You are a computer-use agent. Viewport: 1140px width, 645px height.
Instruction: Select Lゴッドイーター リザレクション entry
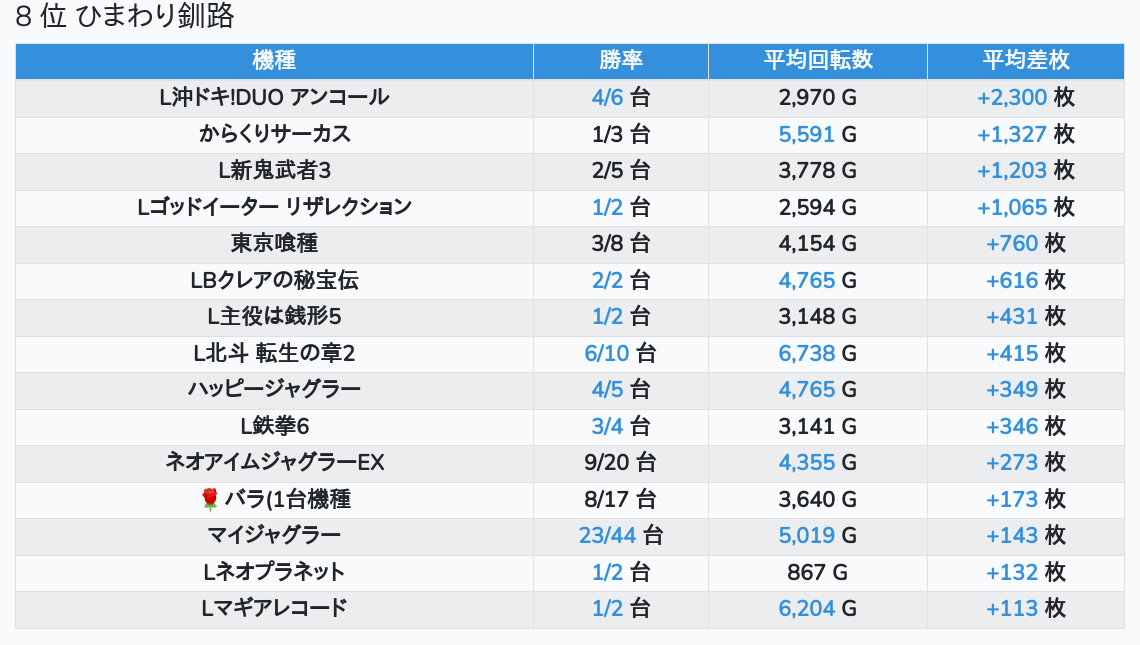coord(274,207)
